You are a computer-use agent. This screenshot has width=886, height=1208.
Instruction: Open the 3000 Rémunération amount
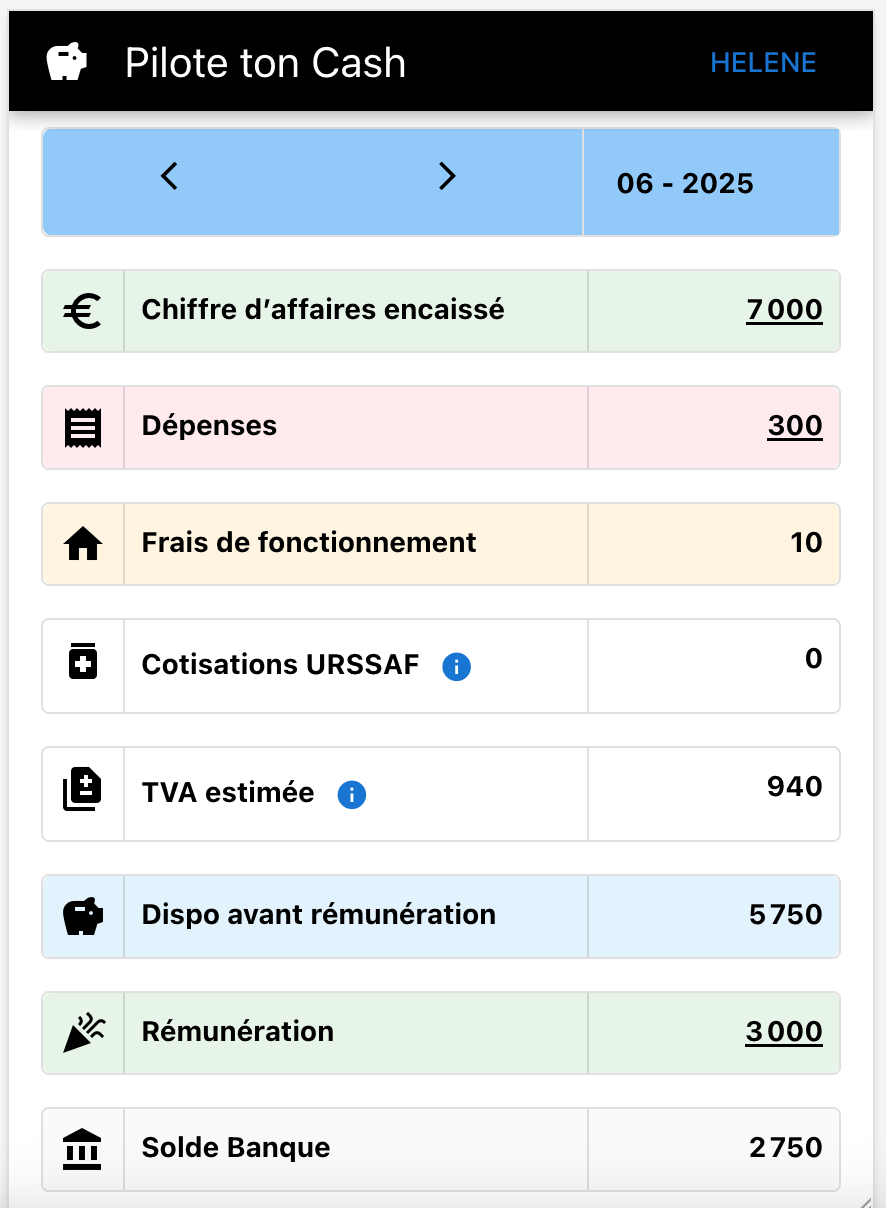coord(784,1032)
